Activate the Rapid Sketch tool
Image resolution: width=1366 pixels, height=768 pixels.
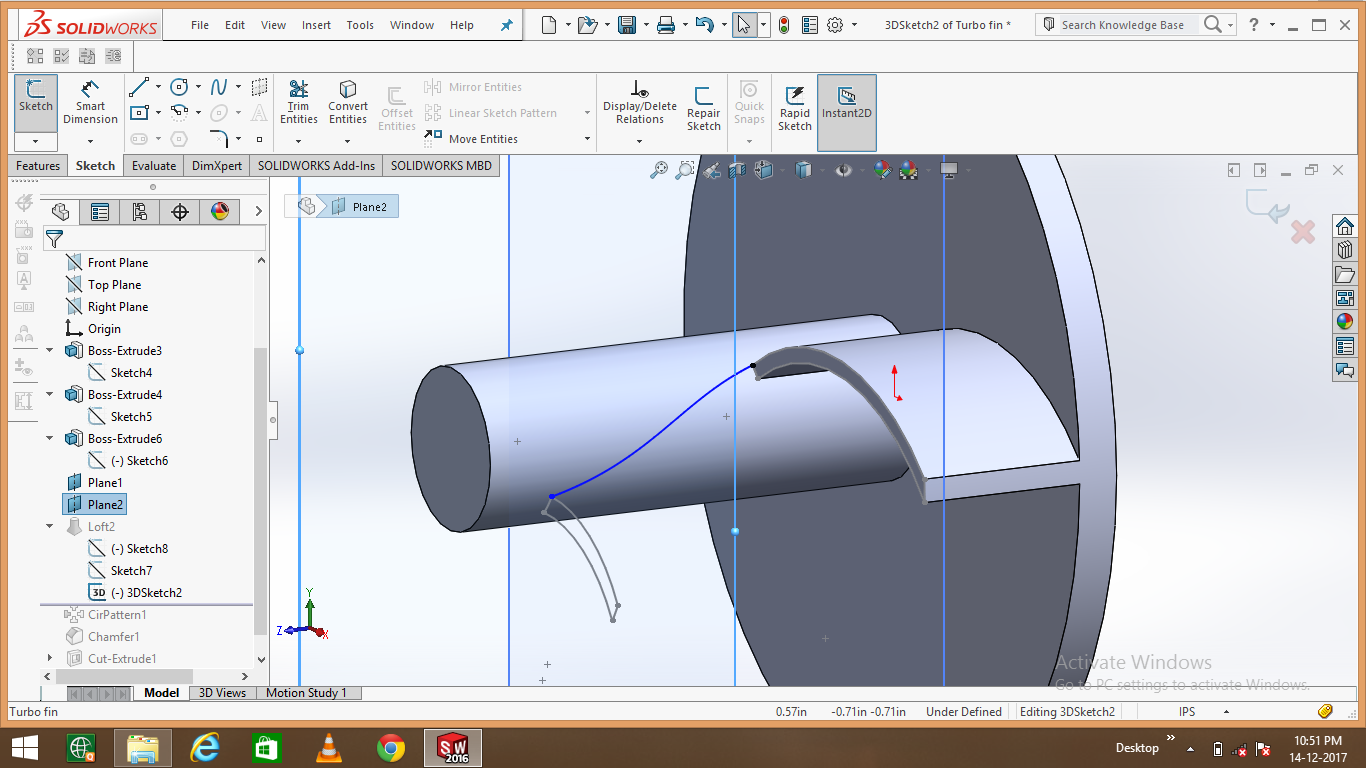click(x=794, y=100)
